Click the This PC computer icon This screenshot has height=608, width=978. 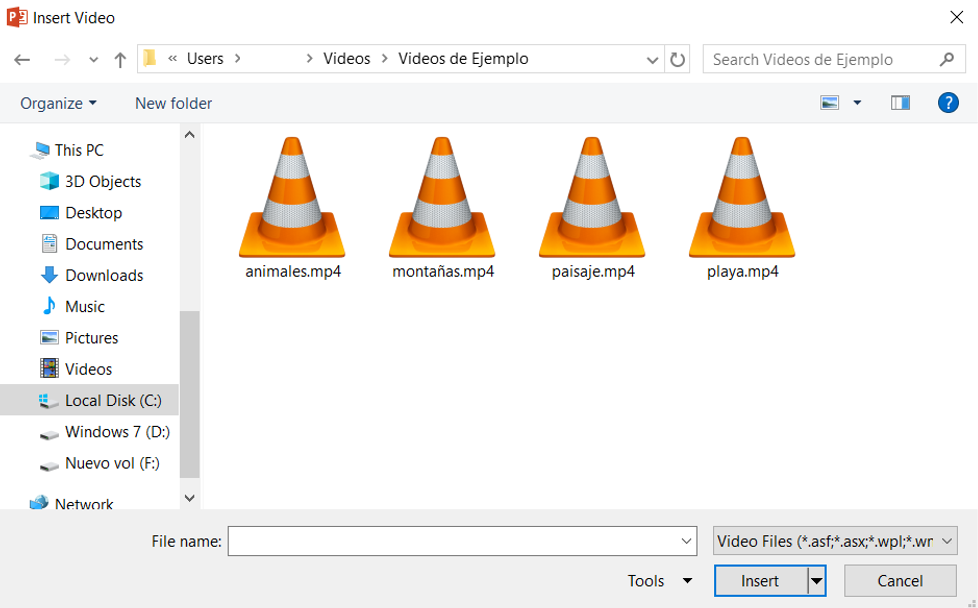(x=42, y=150)
